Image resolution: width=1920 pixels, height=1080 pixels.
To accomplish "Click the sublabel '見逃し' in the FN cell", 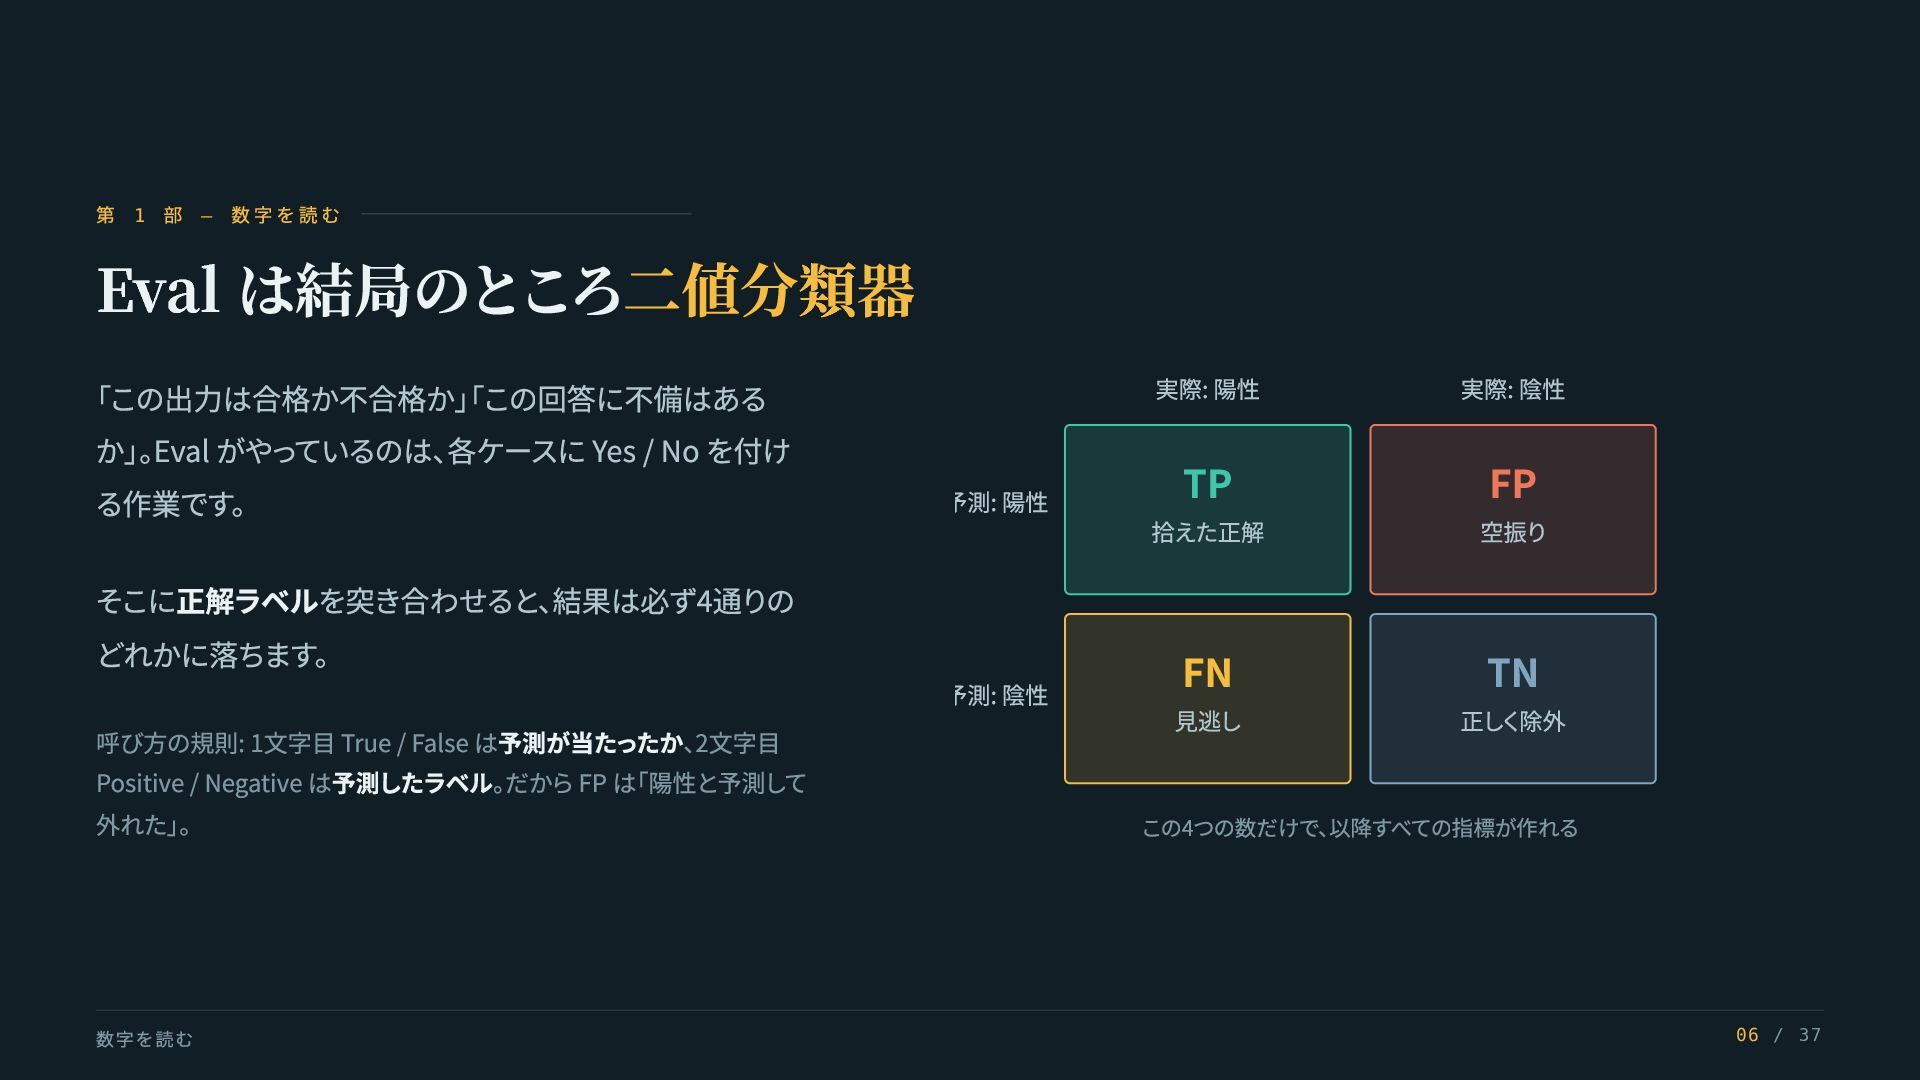I will click(1207, 721).
